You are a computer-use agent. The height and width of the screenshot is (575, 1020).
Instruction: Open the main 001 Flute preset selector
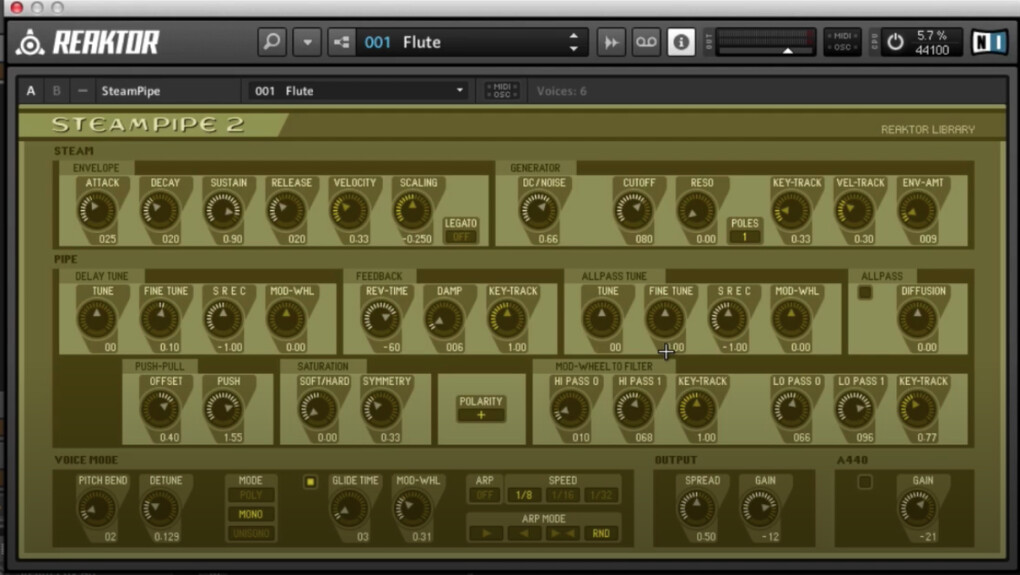pyautogui.click(x=470, y=42)
